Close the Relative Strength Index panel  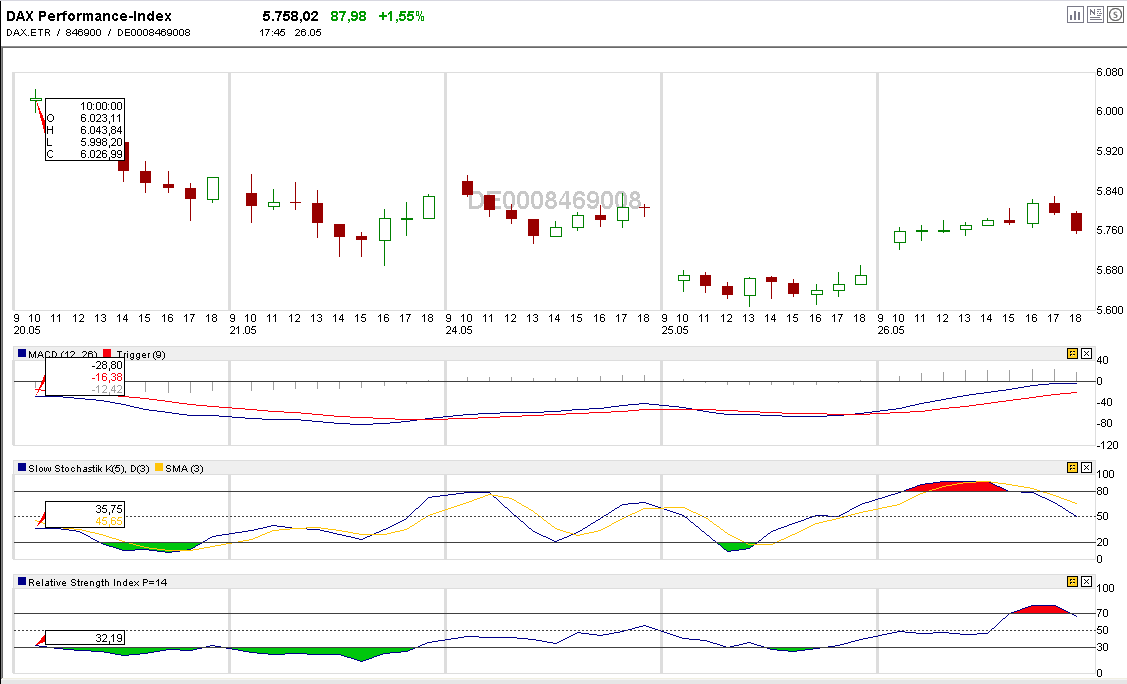click(x=1086, y=582)
